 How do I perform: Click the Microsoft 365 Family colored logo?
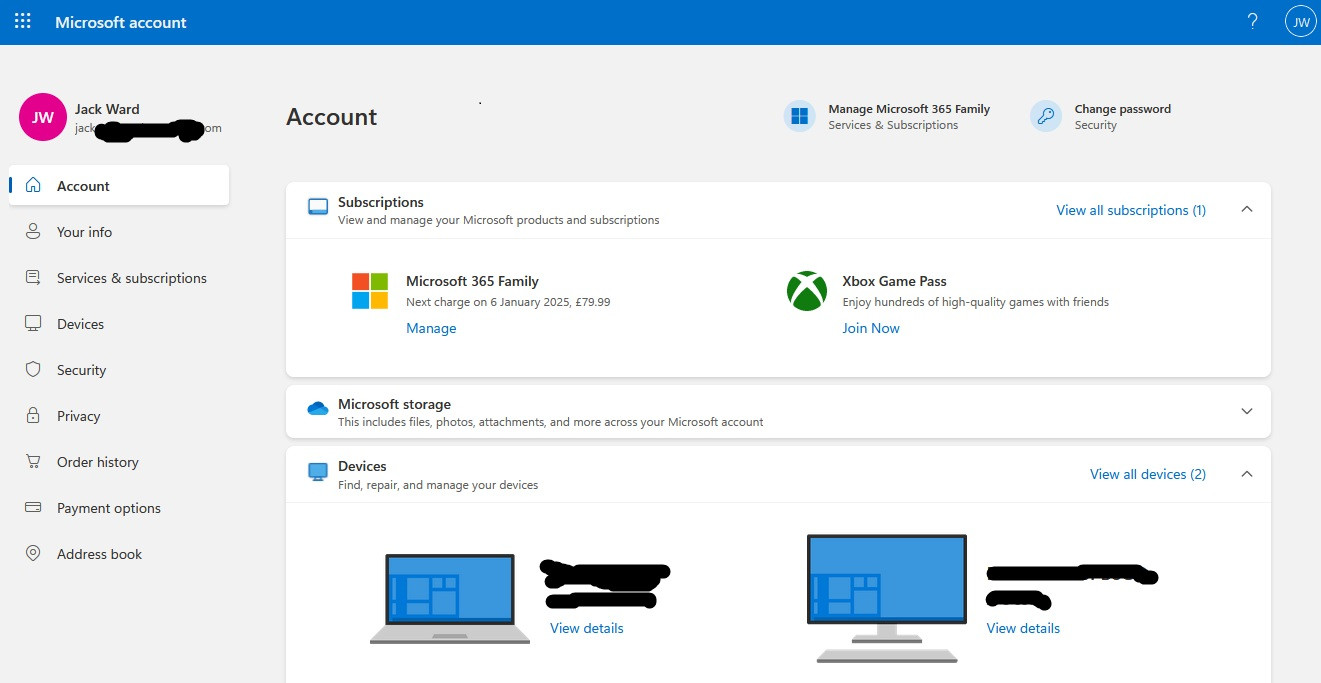370,291
